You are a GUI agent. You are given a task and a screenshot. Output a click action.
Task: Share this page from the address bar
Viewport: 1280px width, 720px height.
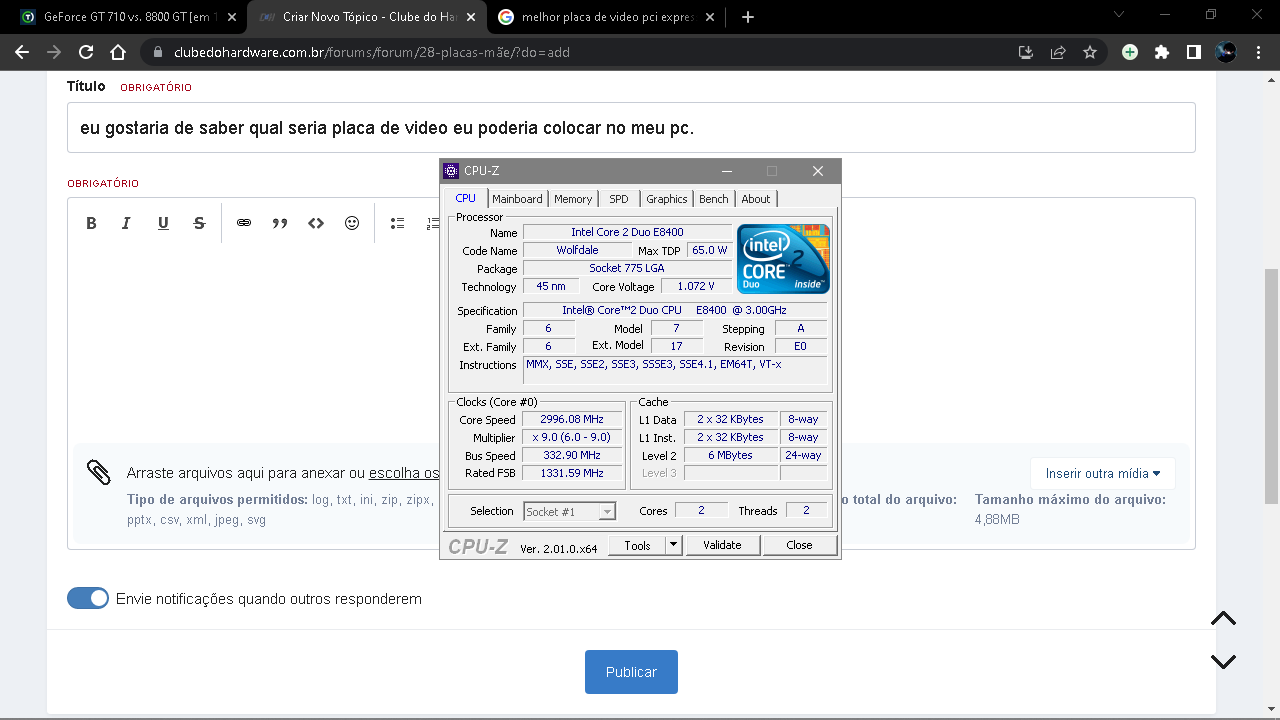(x=1058, y=52)
